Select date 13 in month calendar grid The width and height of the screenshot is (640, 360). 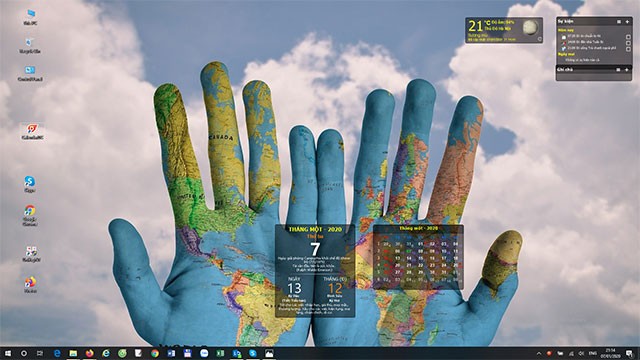[x=398, y=258]
